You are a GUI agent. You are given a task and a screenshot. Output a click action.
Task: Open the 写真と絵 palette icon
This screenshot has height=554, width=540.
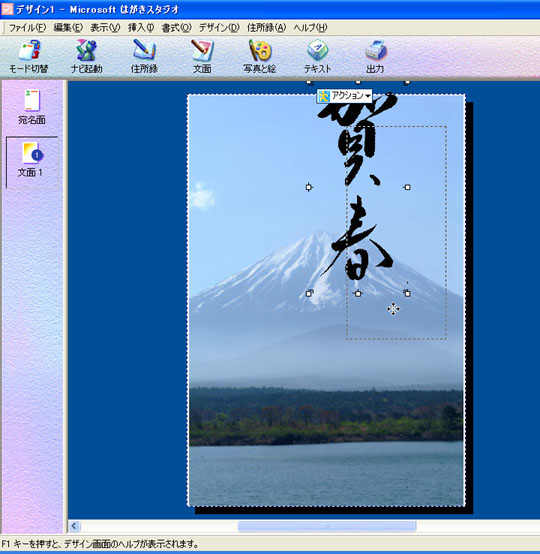[260, 57]
